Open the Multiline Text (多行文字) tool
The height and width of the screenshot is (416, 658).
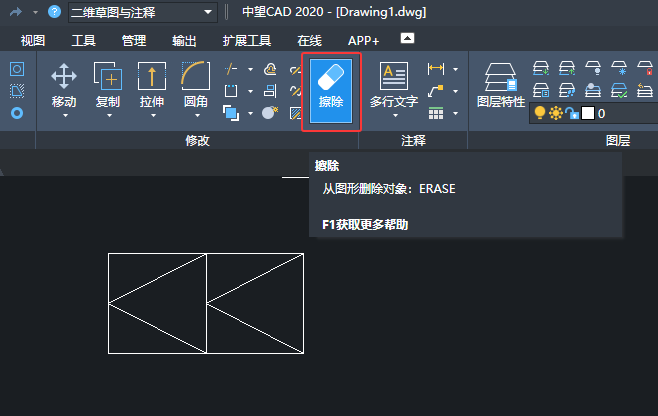click(394, 85)
